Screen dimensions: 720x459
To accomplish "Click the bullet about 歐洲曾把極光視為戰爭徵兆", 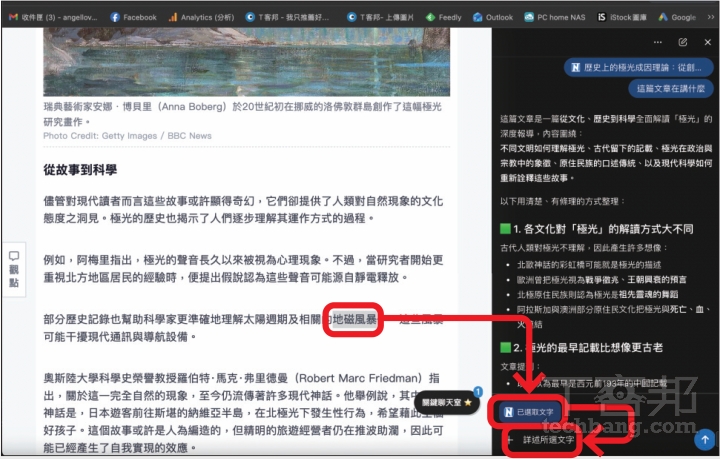I will pos(602,280).
